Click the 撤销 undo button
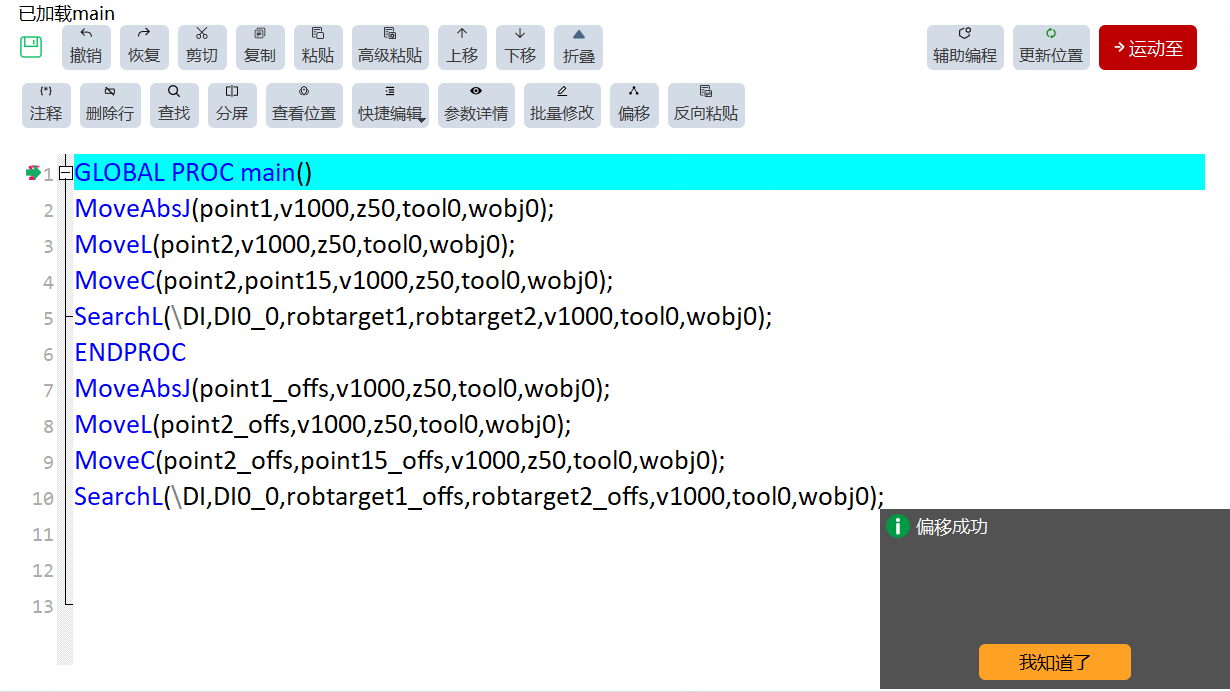 pos(86,47)
